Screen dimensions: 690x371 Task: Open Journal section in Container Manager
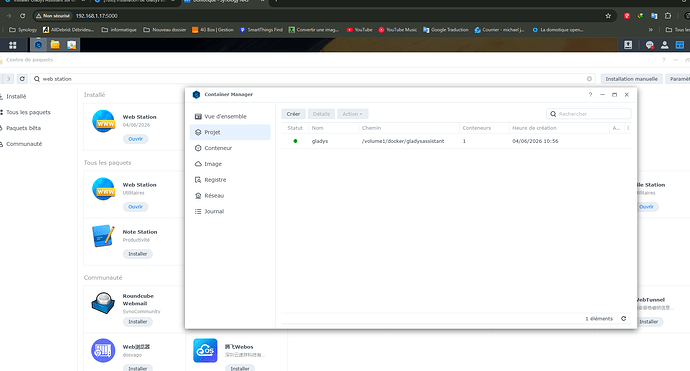(x=230, y=212)
